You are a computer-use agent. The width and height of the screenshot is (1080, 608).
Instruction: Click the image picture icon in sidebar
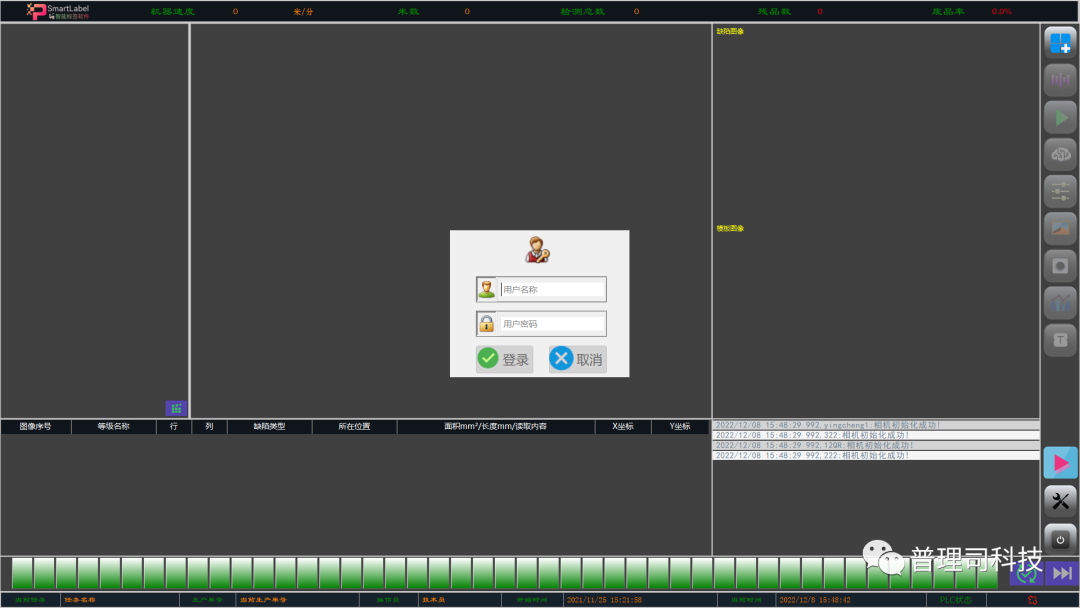pyautogui.click(x=1060, y=229)
